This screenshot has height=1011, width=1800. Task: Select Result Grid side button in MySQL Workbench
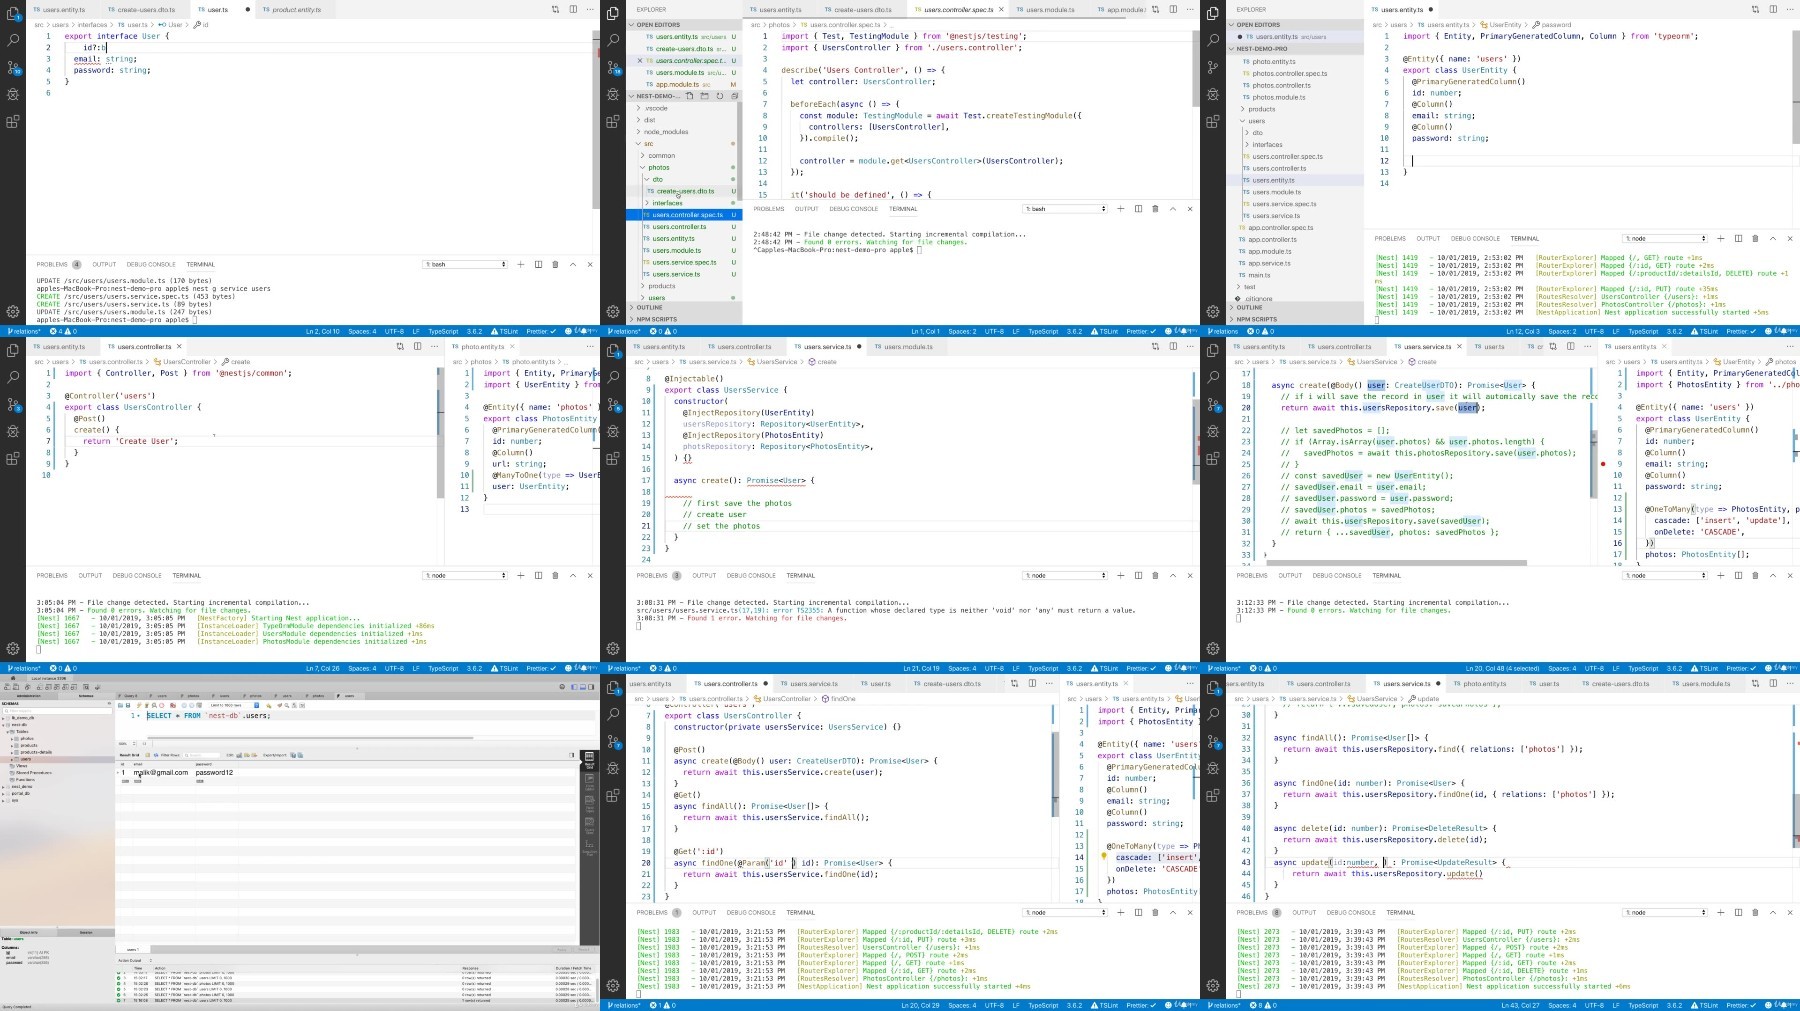pos(589,761)
